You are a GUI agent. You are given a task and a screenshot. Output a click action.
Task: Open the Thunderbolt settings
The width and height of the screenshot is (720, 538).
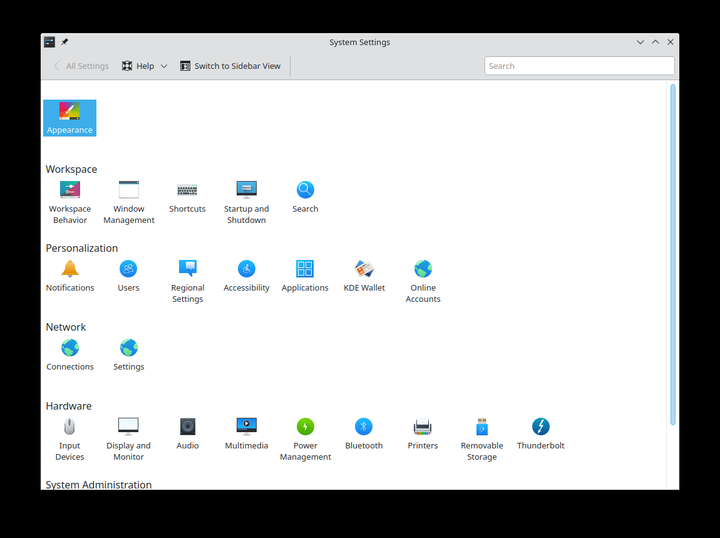[x=540, y=434]
